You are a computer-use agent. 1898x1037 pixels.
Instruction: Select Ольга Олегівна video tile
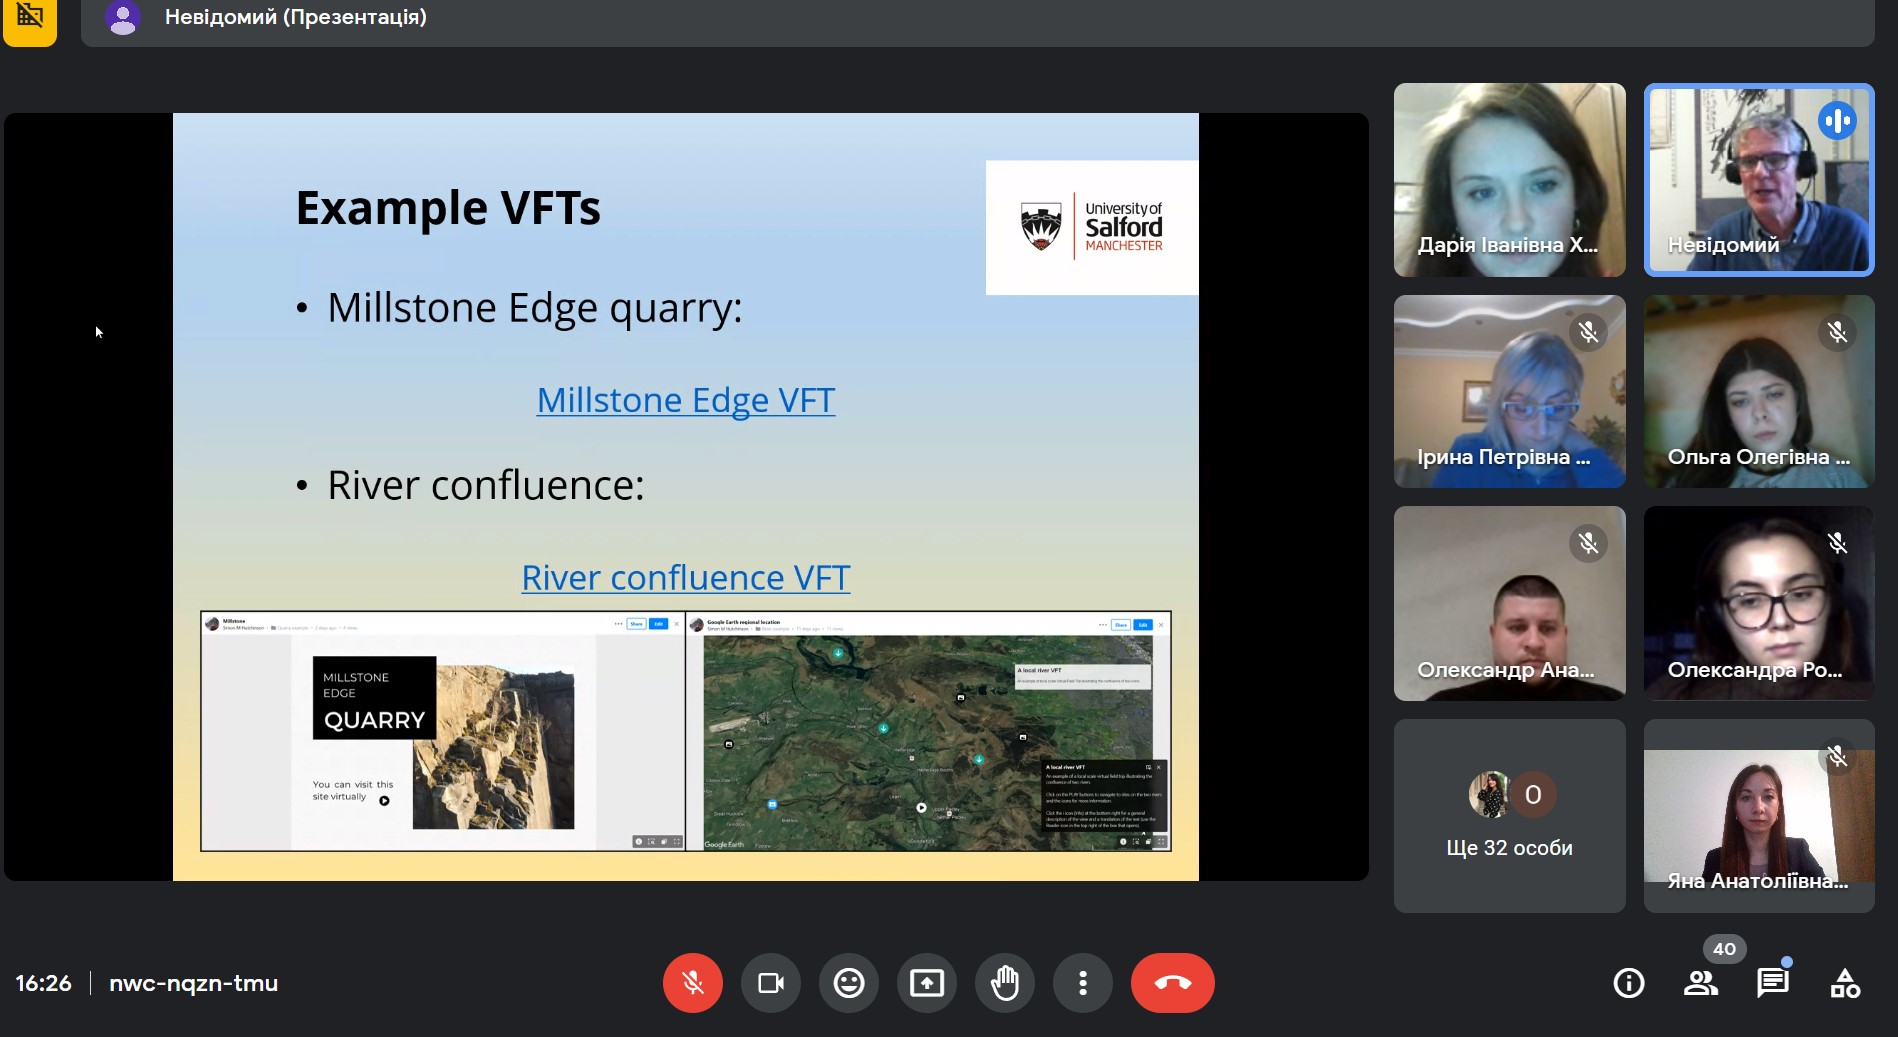point(1759,391)
